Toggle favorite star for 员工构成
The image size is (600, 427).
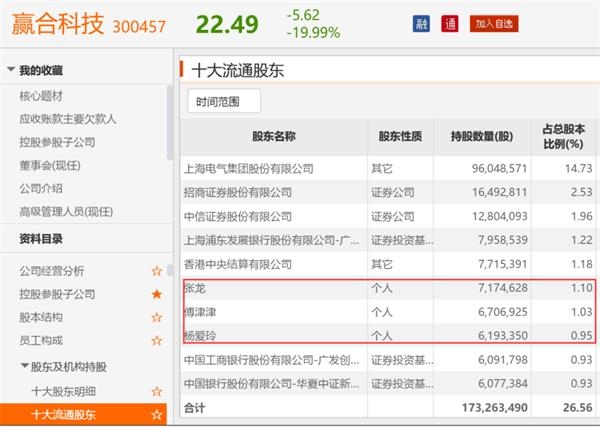click(157, 340)
